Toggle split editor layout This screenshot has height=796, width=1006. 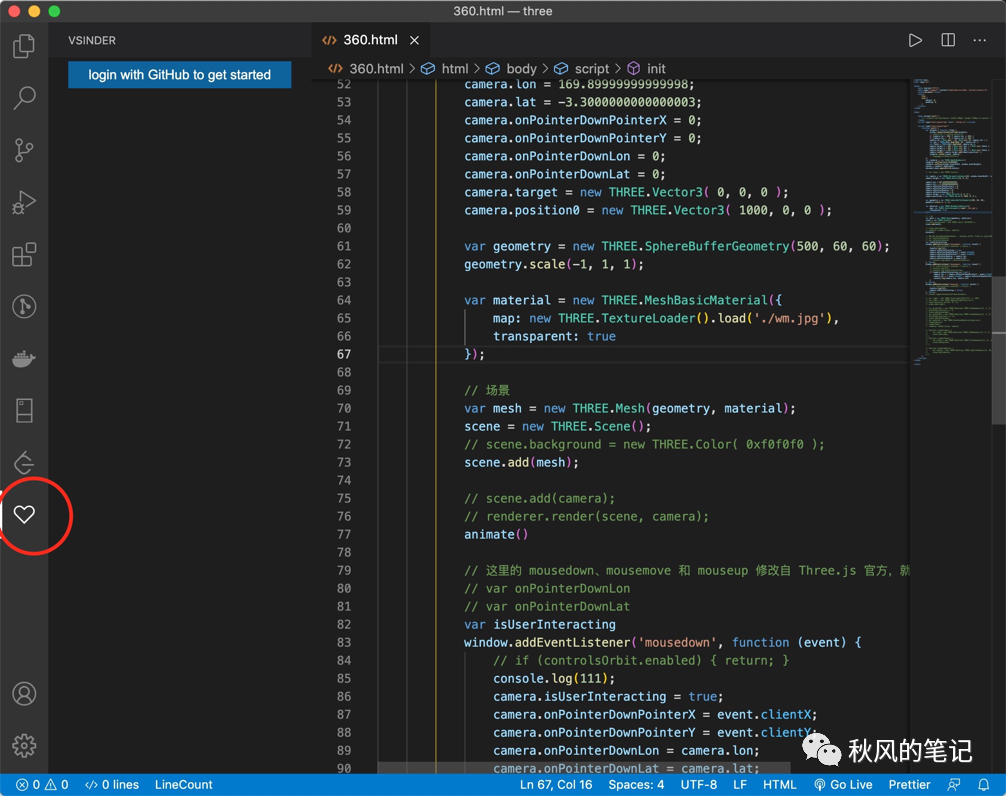click(x=948, y=40)
